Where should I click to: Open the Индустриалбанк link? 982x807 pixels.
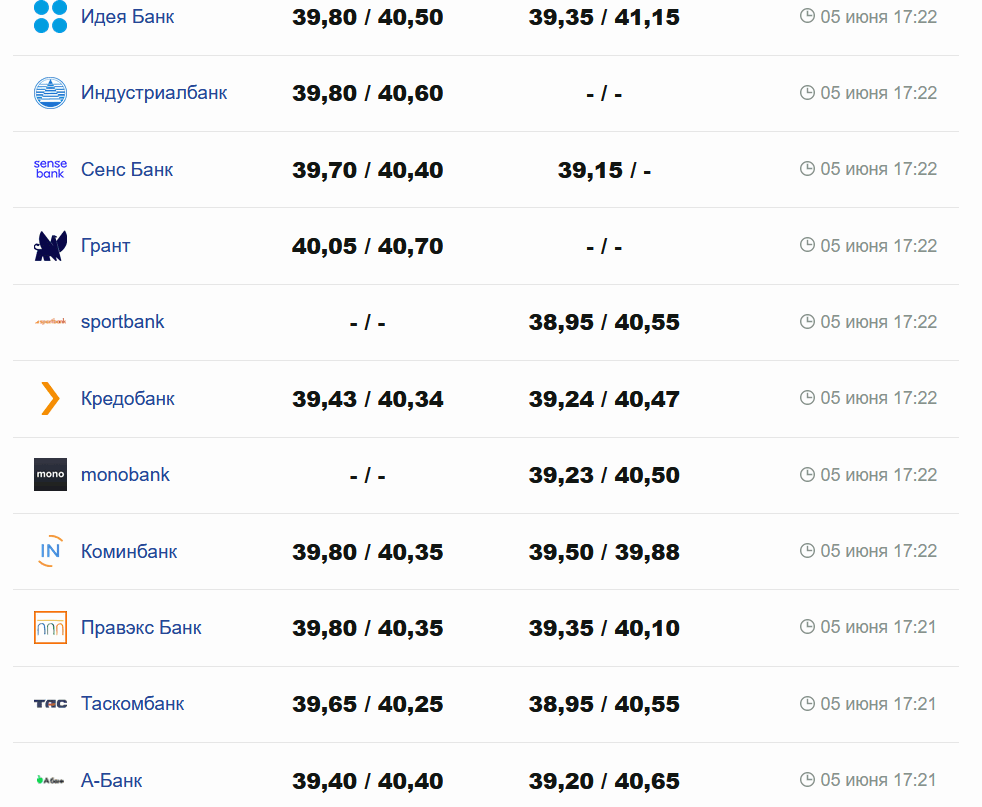154,93
